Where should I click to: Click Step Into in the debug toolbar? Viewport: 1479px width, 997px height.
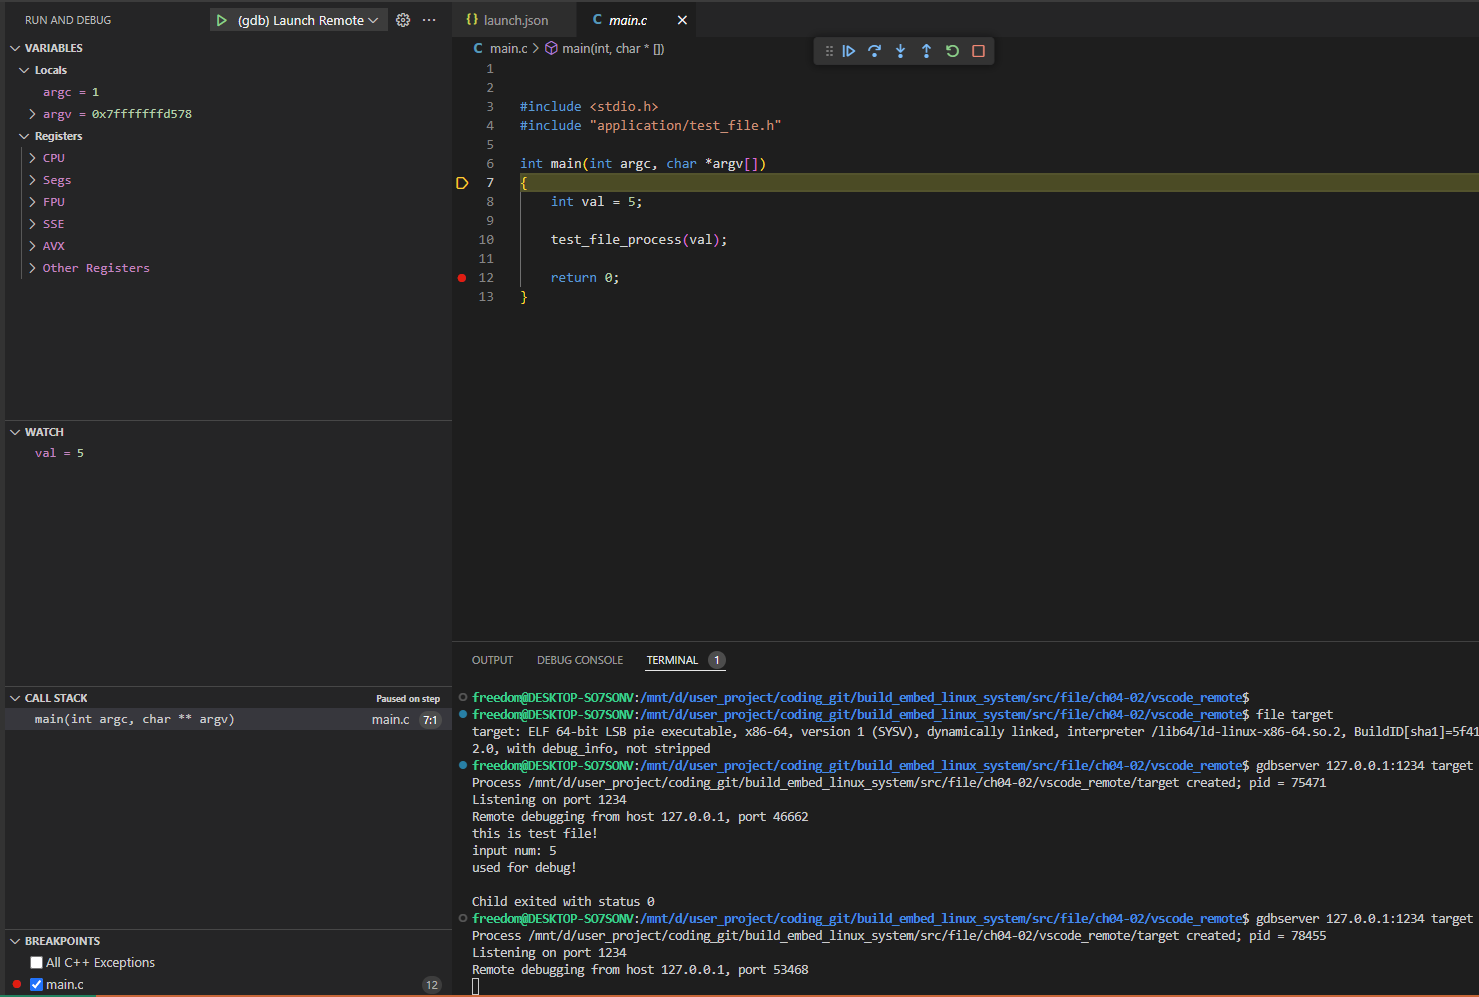click(901, 51)
